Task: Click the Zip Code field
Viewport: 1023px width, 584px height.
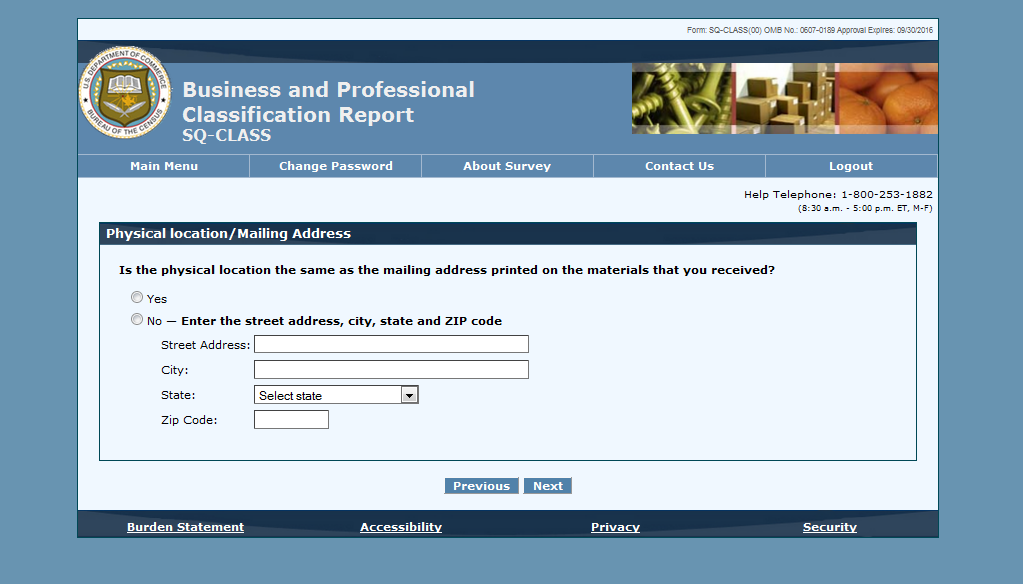Action: pyautogui.click(x=291, y=420)
